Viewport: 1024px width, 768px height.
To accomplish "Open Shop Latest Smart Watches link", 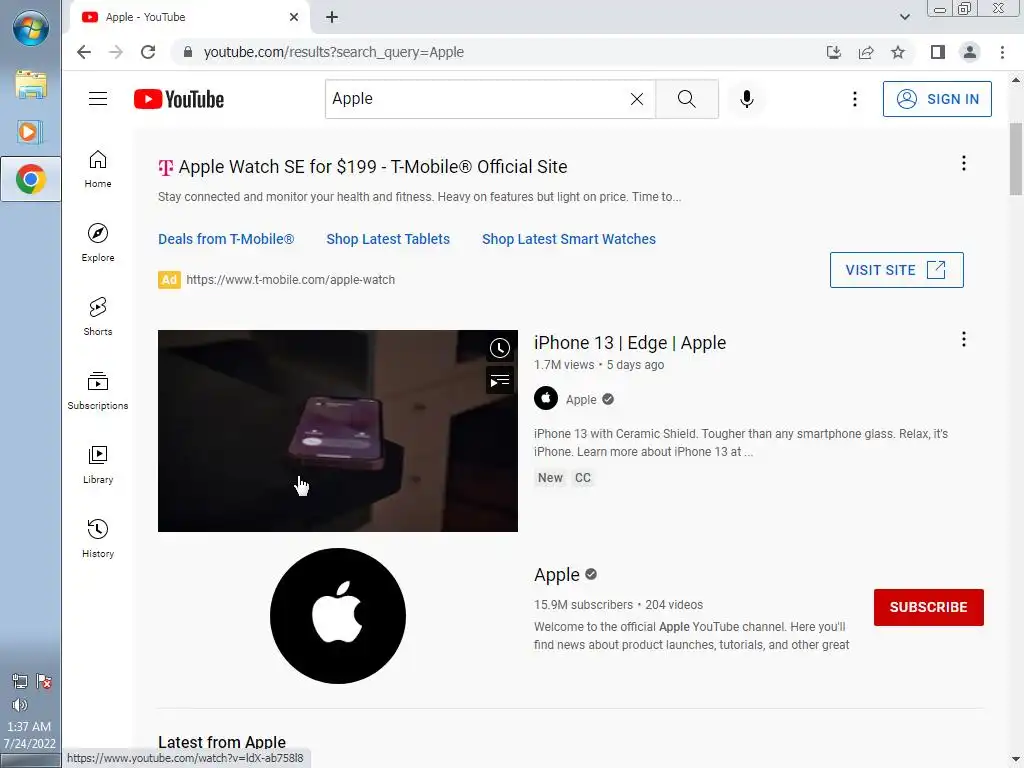I will click(569, 239).
